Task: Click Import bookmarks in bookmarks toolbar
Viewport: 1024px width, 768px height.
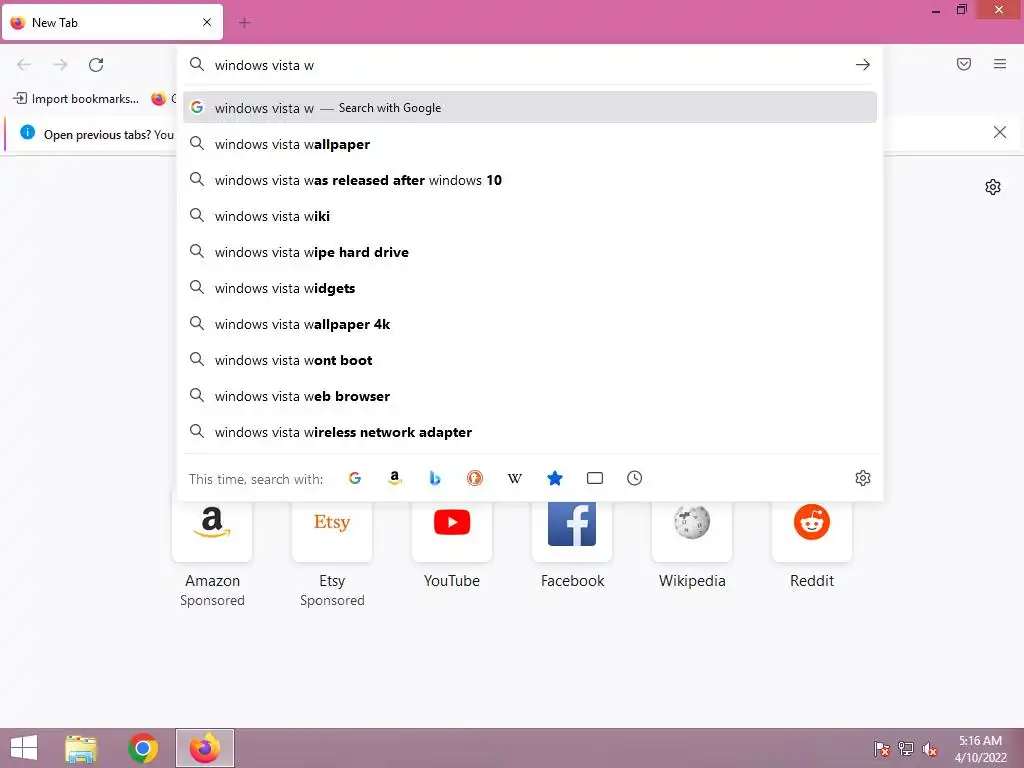Action: click(x=76, y=99)
